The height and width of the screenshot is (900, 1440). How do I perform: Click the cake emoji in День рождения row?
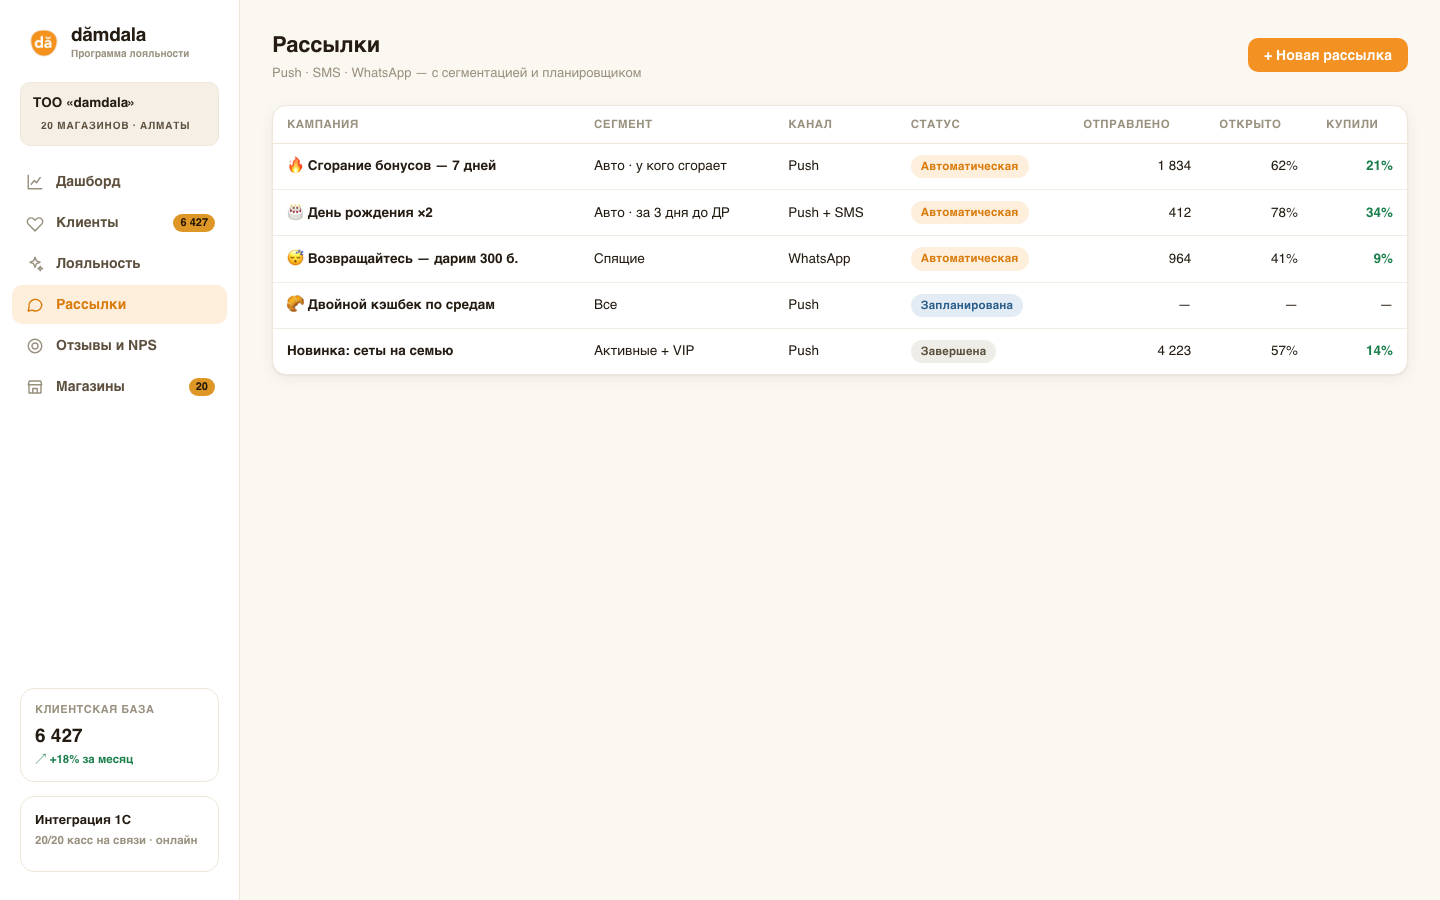295,212
